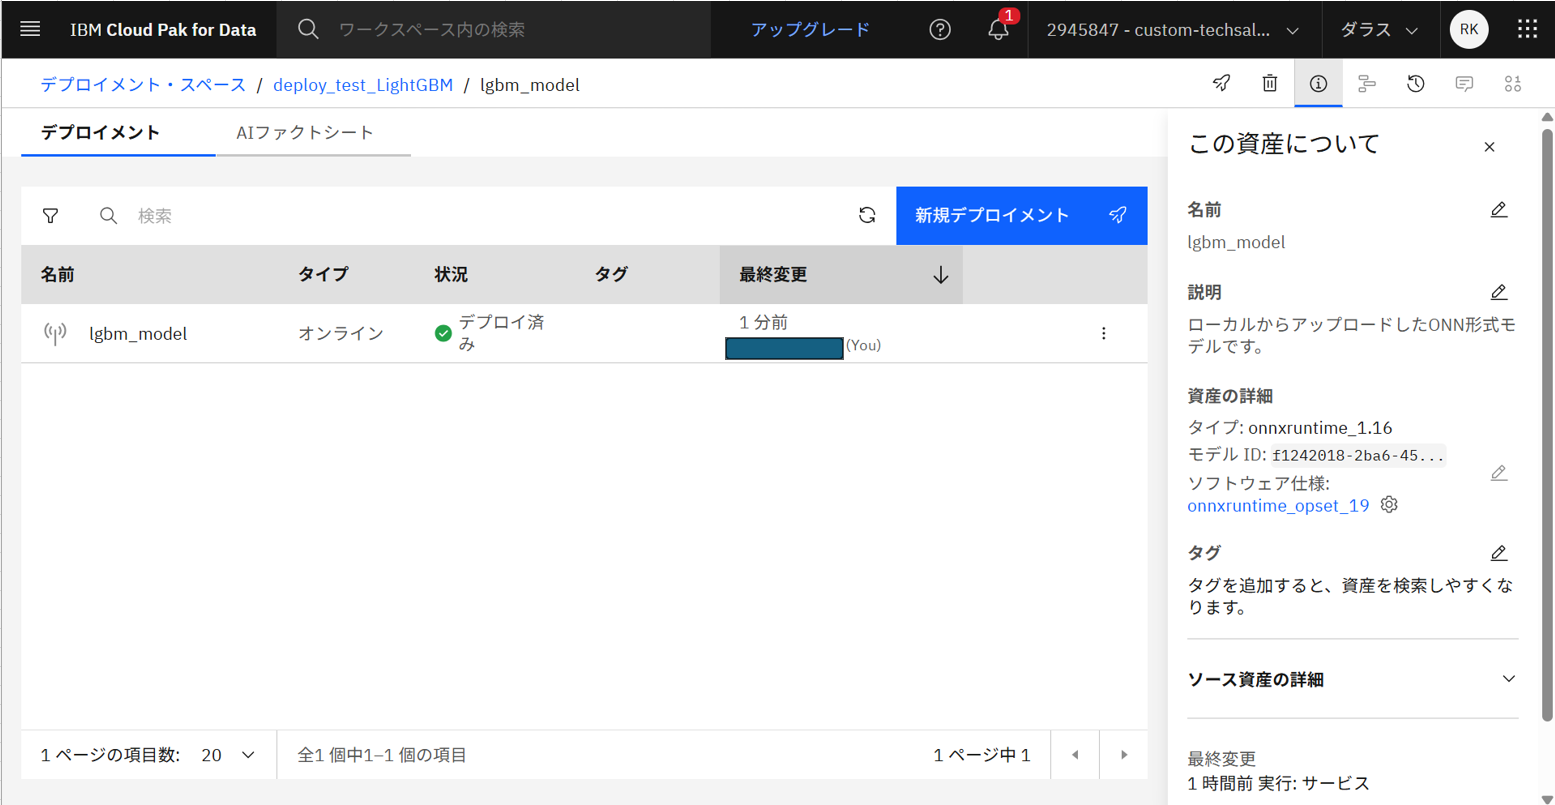Click the デプロイ済み status text
Image resolution: width=1555 pixels, height=805 pixels.
pos(501,333)
